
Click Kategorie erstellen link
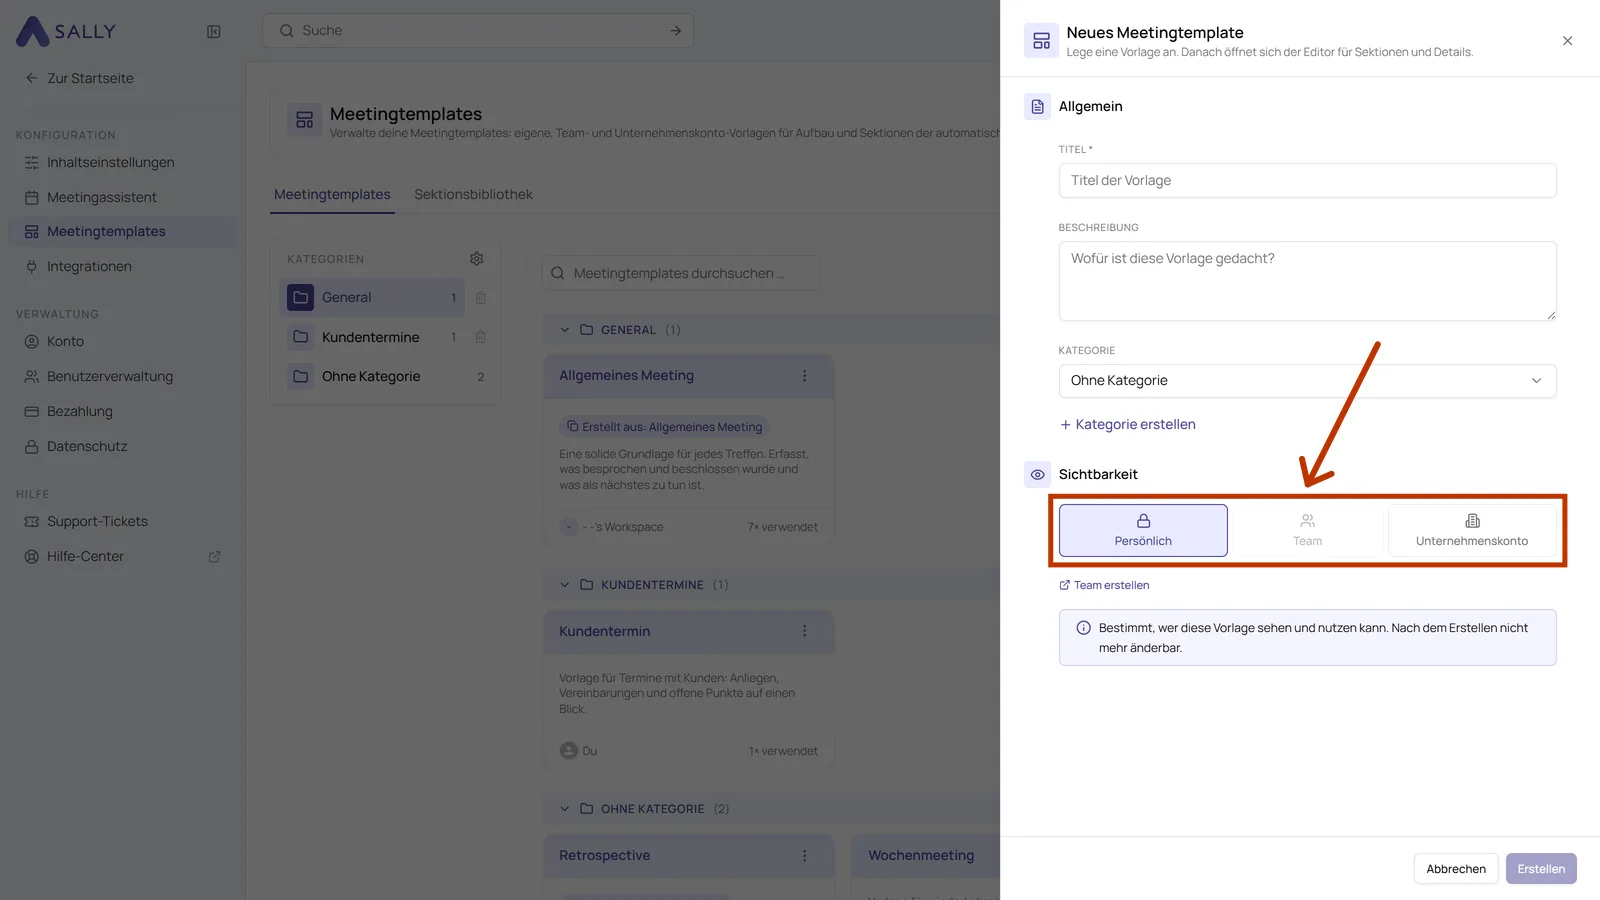click(1128, 424)
